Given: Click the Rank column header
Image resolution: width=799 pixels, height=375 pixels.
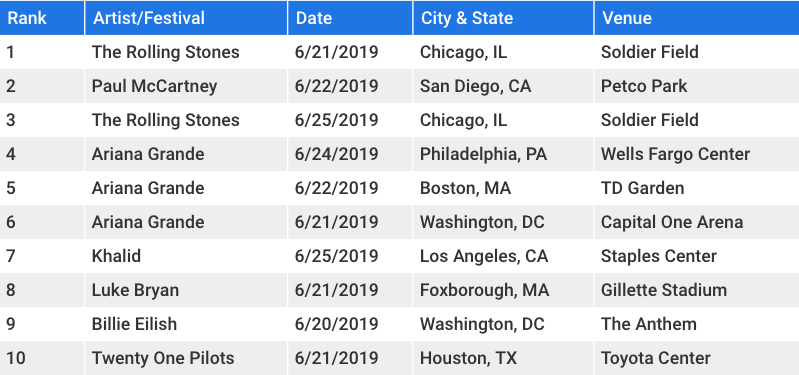Looking at the screenshot, I should 42,18.
